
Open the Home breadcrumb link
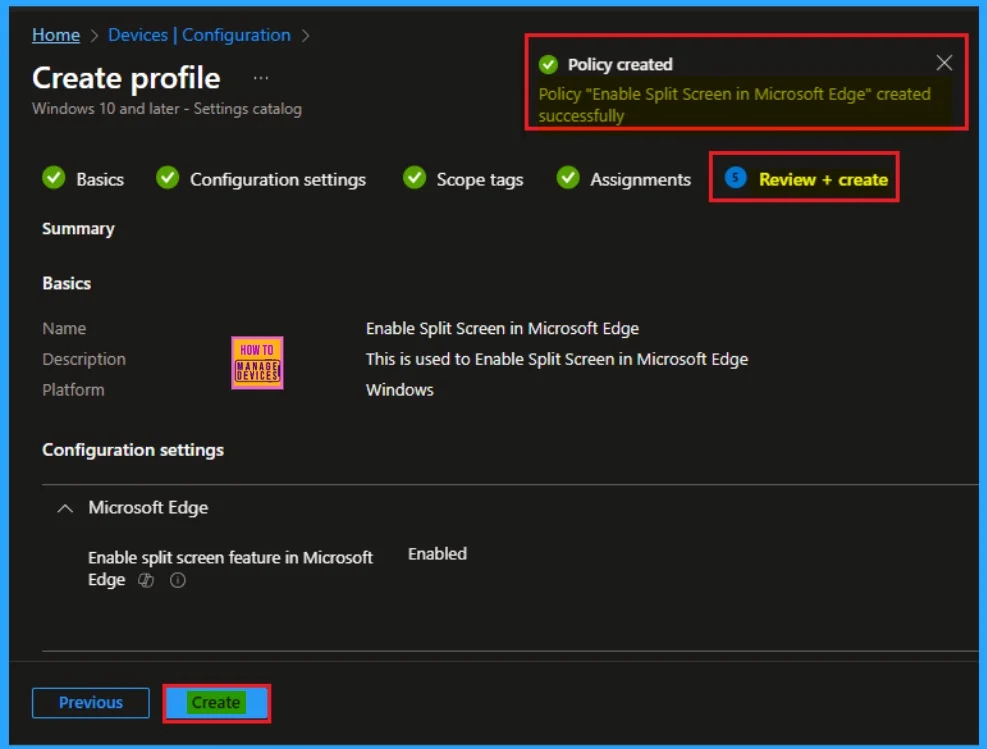56,35
